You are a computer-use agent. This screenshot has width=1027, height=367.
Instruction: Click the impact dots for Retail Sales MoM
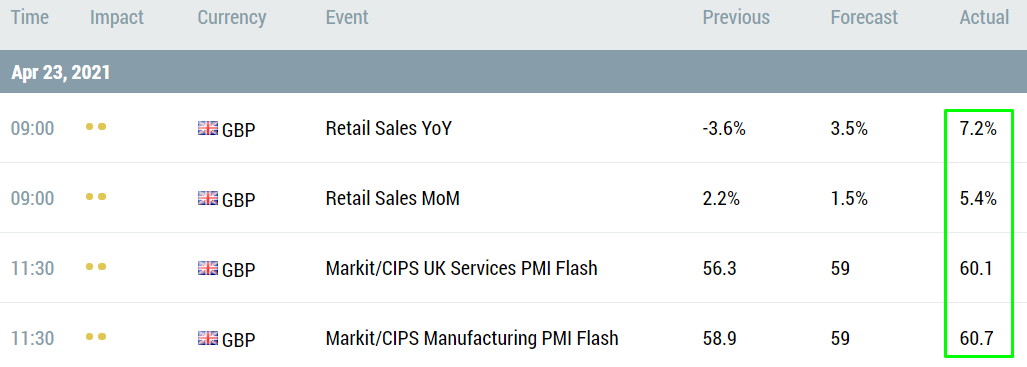[x=96, y=197]
